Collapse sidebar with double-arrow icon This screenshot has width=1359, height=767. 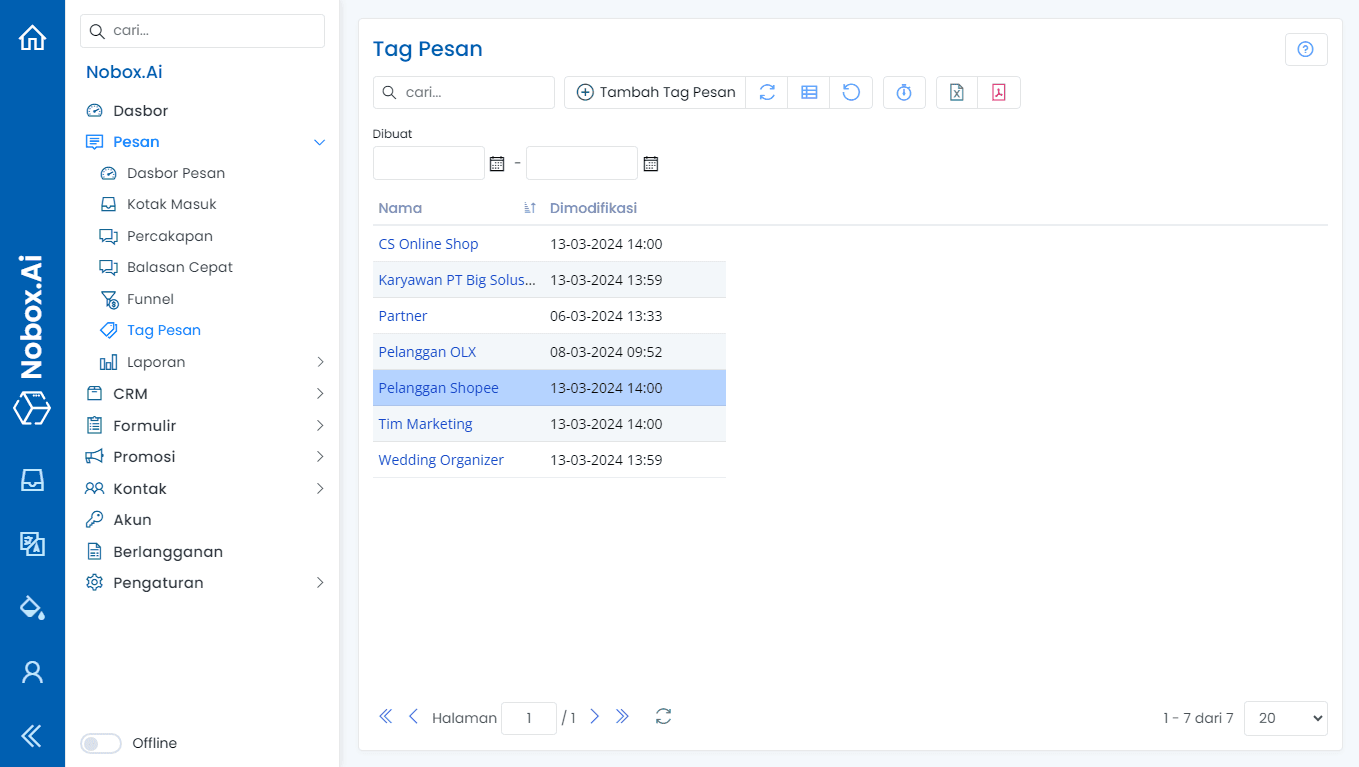pos(32,737)
